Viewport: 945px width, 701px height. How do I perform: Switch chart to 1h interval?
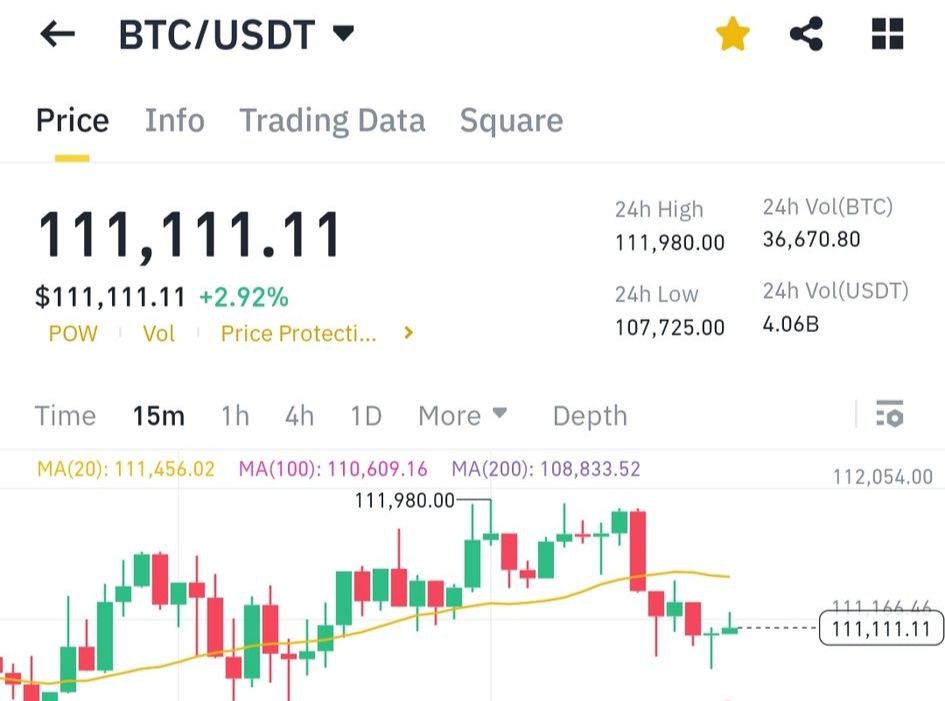[x=235, y=416]
